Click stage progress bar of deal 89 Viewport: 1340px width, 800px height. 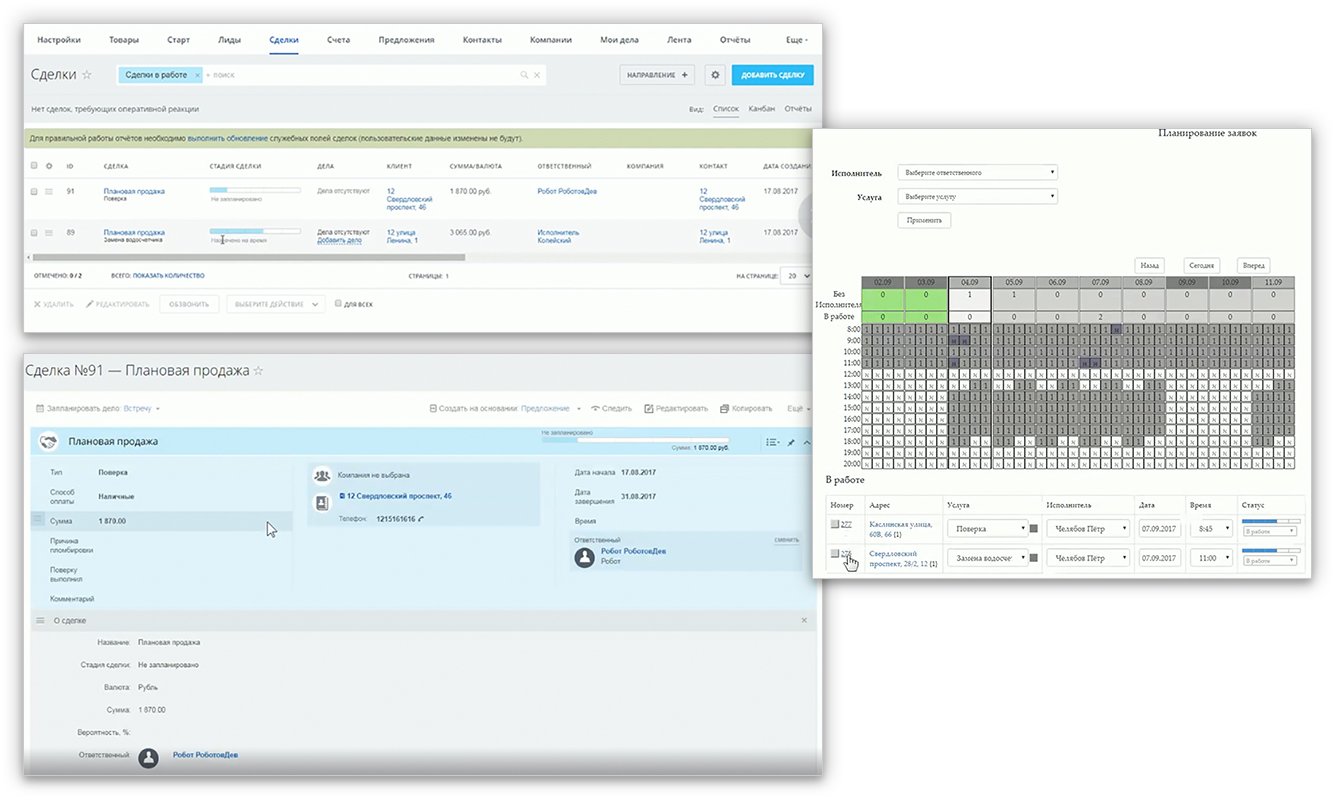click(255, 230)
